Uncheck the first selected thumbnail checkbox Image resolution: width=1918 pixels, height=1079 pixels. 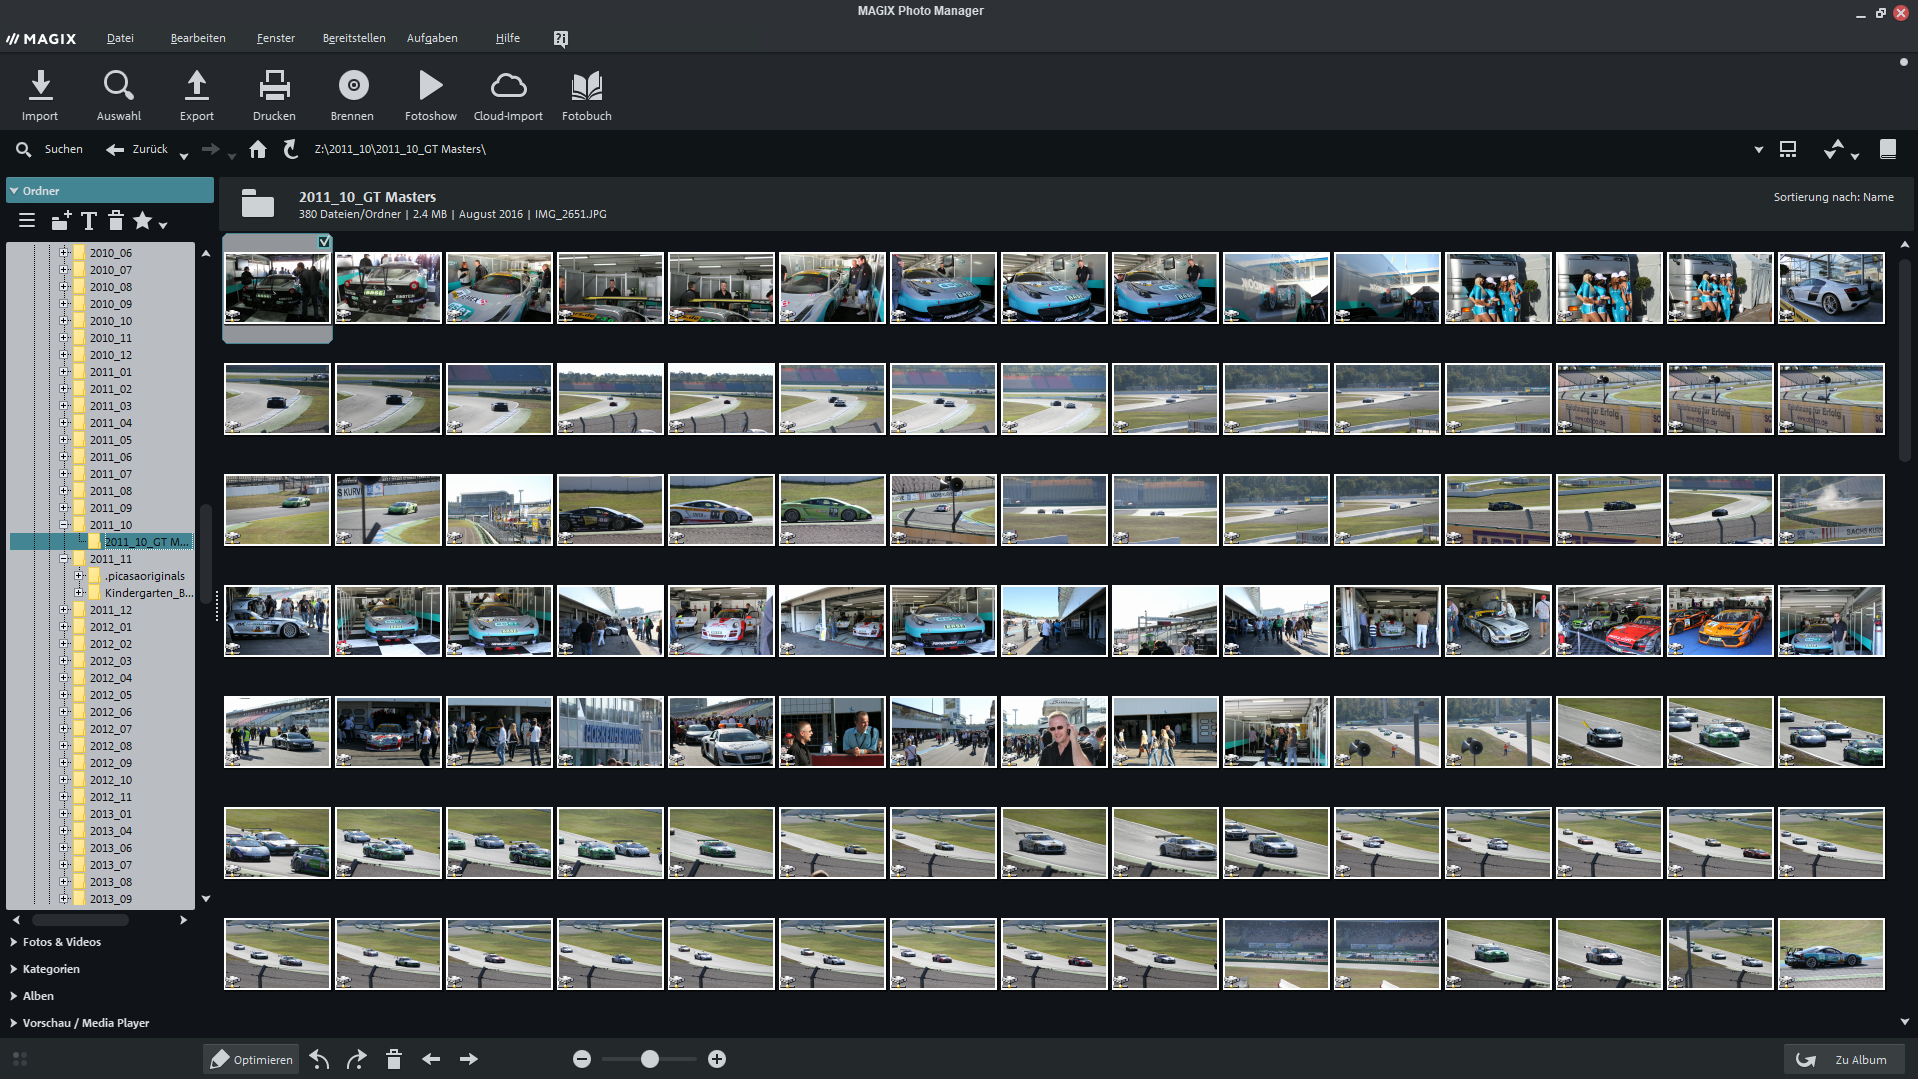(324, 241)
